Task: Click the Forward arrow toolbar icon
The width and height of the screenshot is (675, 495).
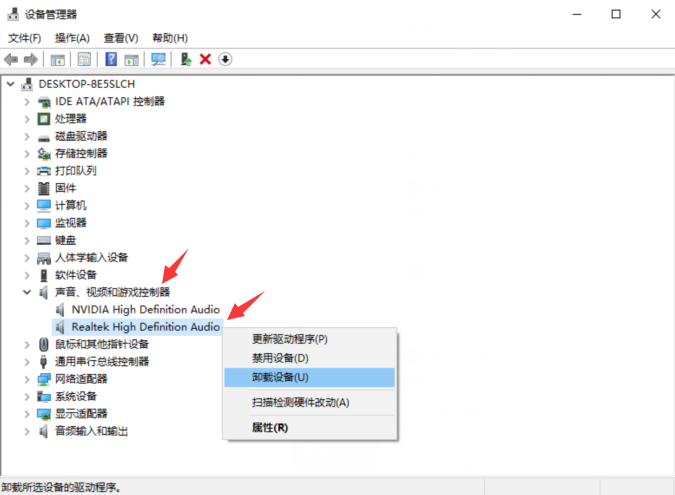Action: (x=31, y=59)
